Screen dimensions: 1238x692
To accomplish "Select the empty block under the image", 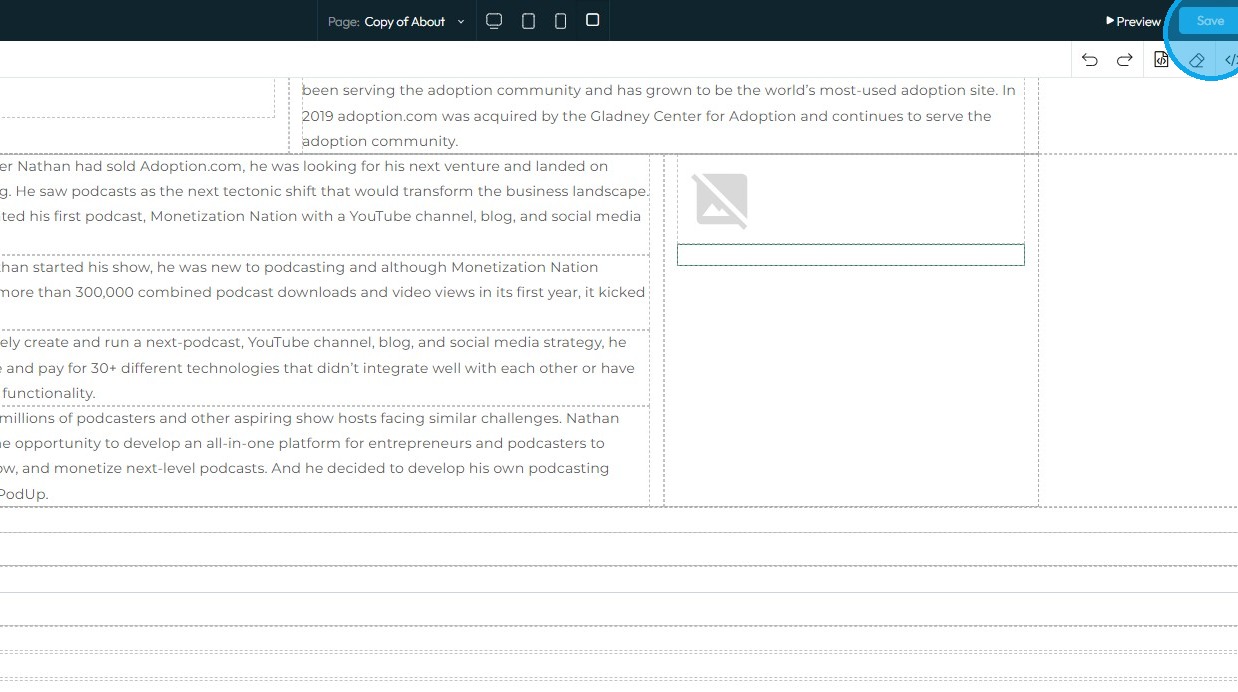I will [851, 255].
